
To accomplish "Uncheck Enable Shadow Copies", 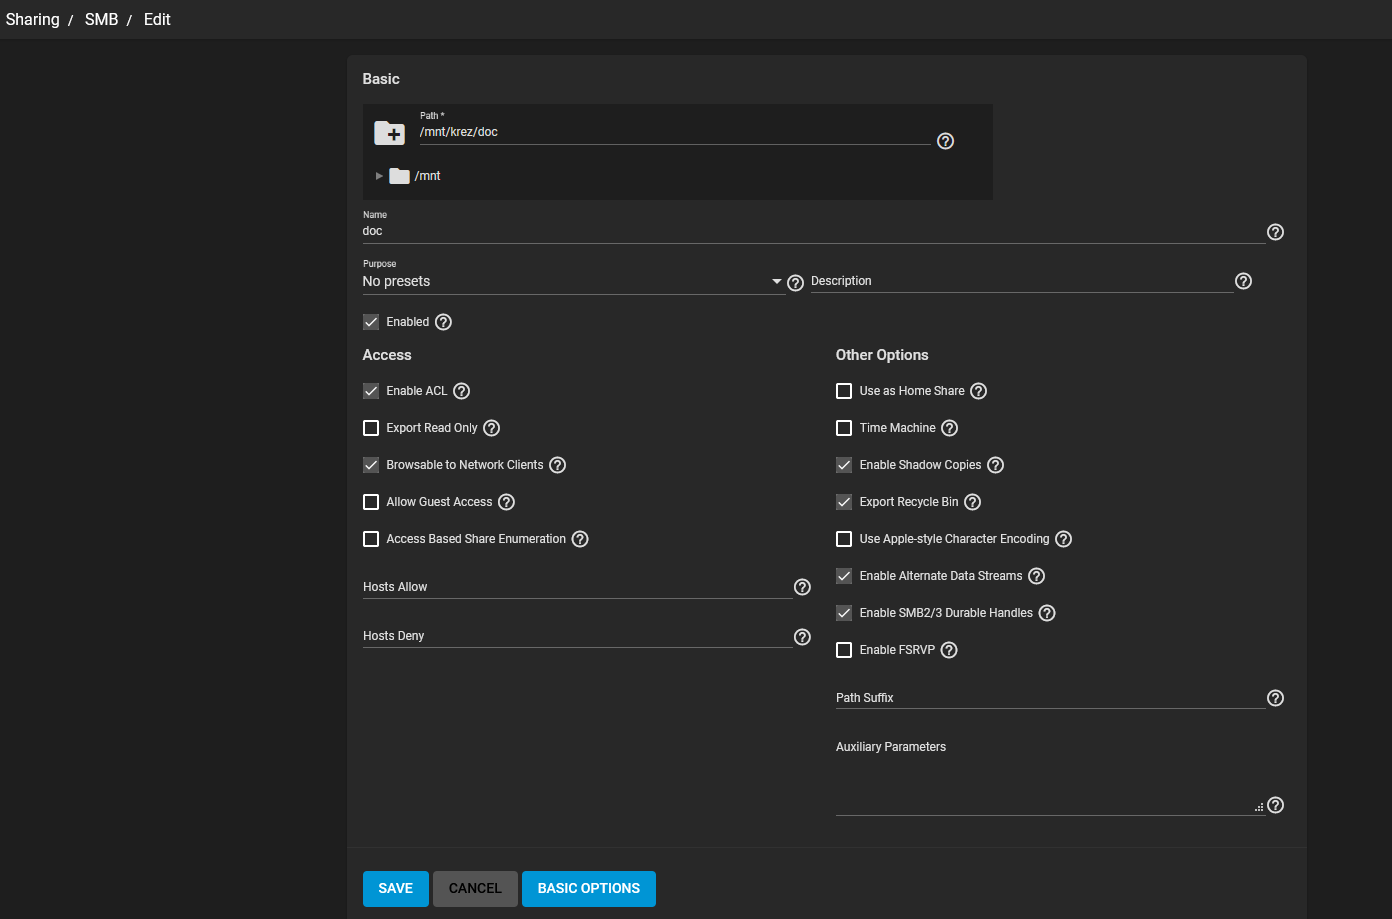I will (844, 465).
